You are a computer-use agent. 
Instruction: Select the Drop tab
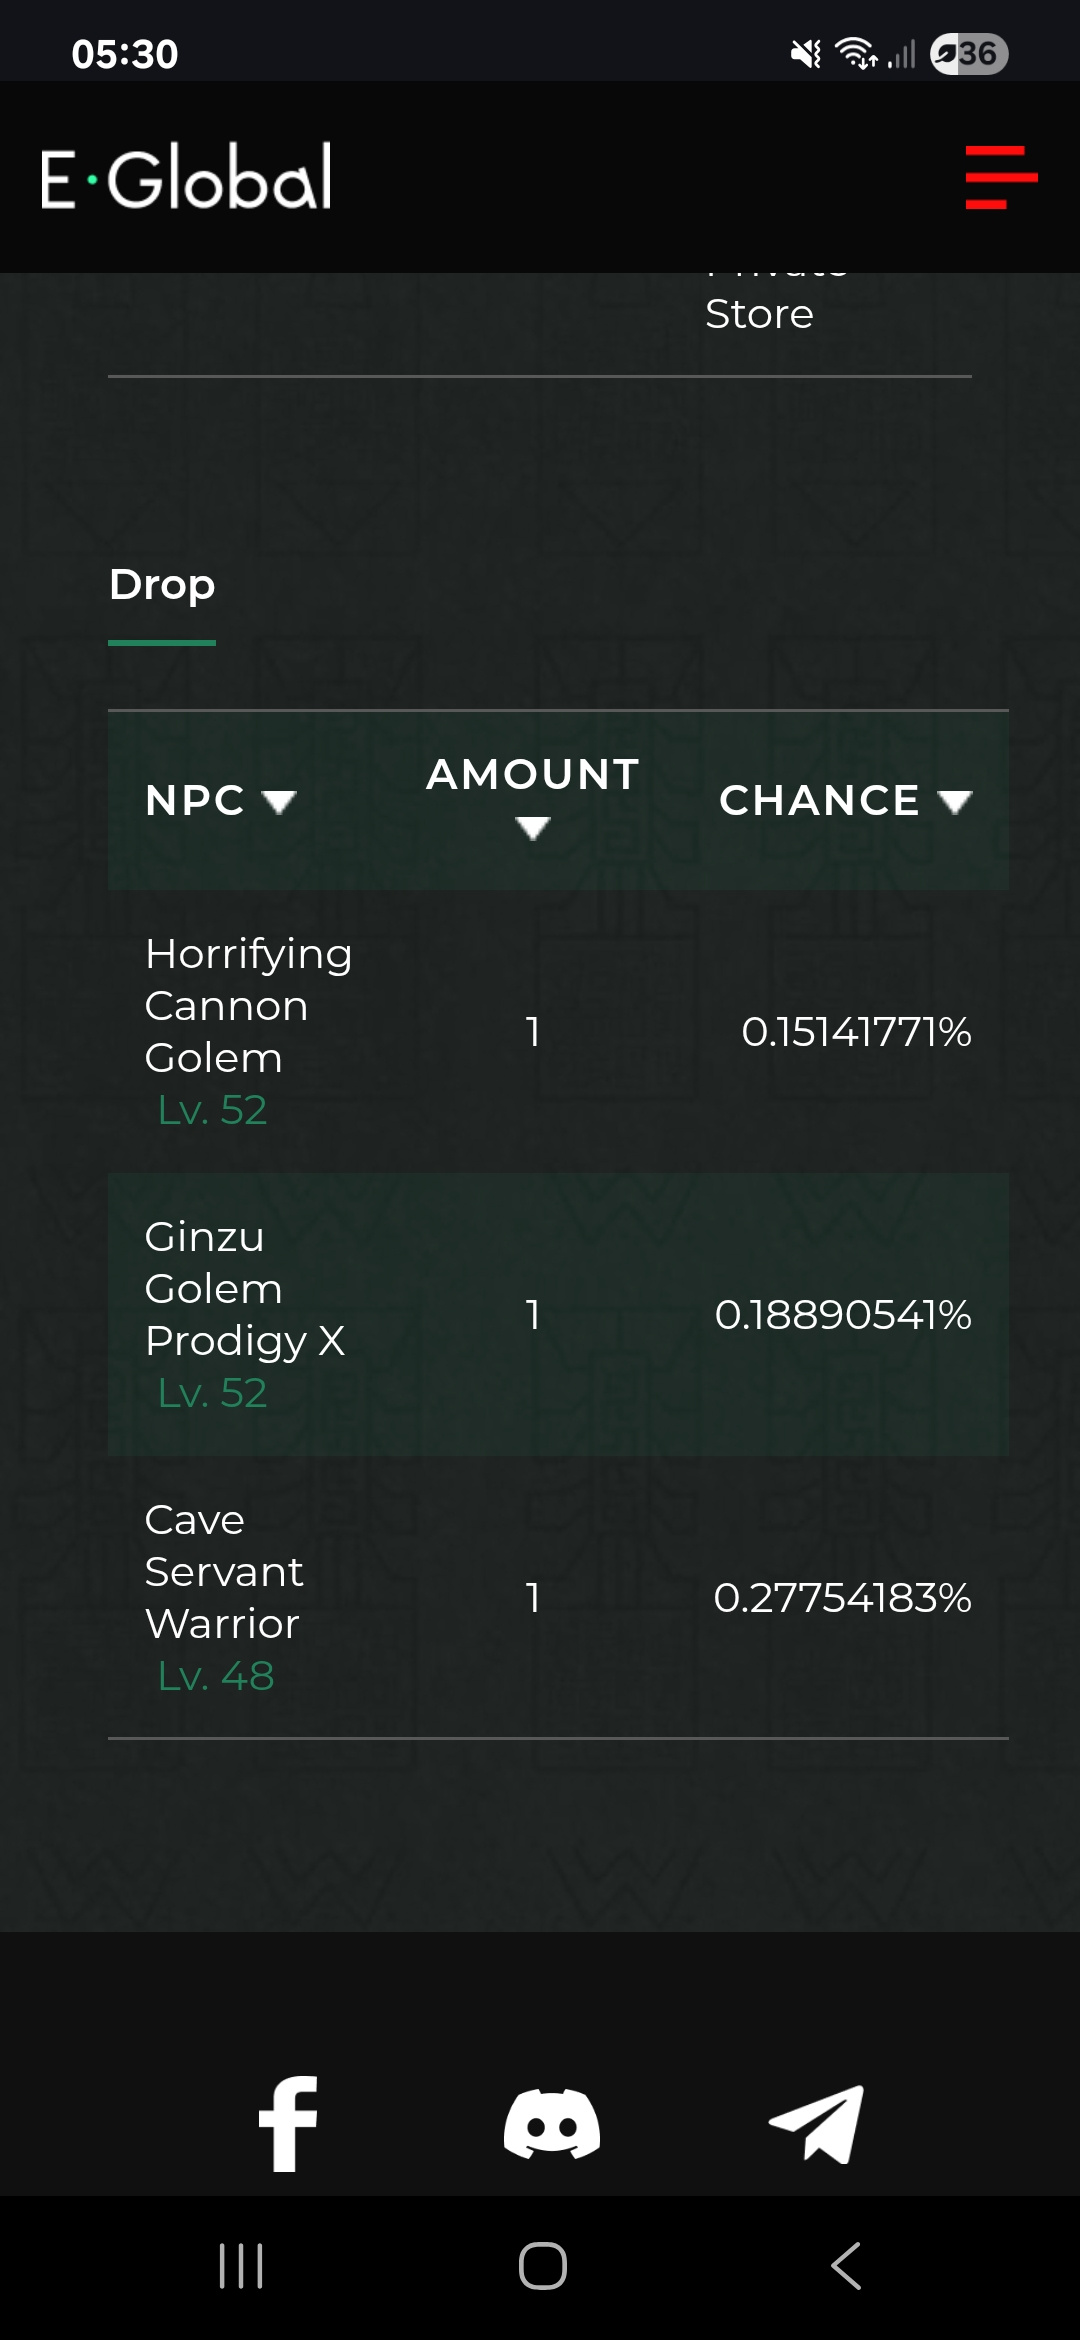[x=162, y=585]
